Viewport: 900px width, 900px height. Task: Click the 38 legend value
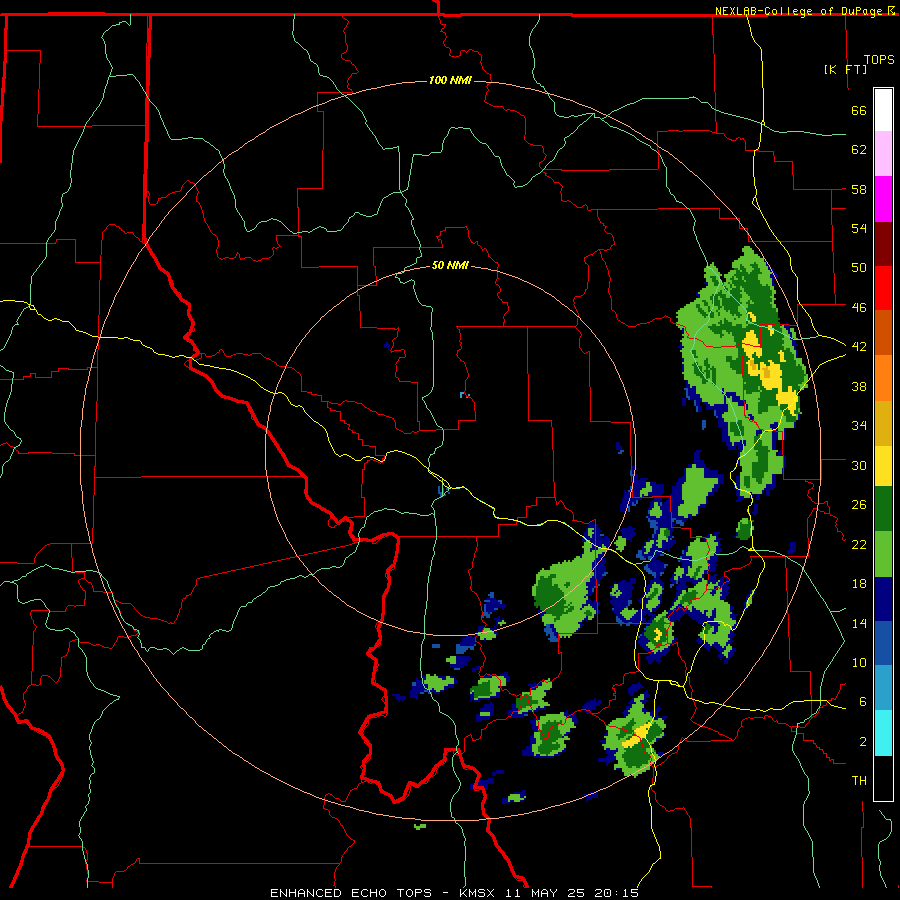[859, 386]
